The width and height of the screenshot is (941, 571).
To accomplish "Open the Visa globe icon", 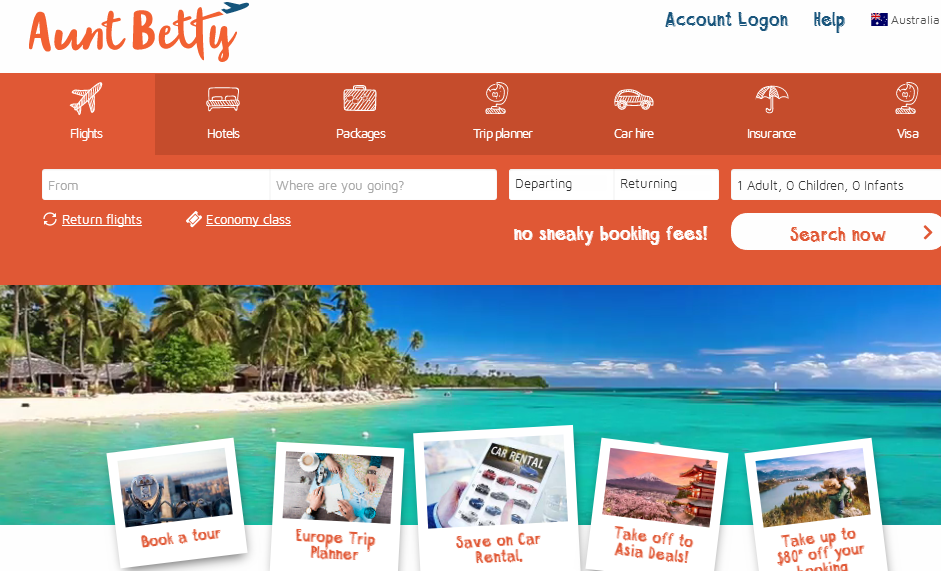I will (907, 98).
